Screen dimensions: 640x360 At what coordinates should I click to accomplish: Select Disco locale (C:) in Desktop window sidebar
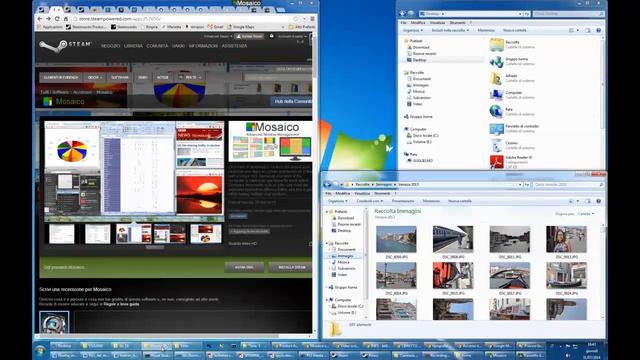pyautogui.click(x=422, y=136)
